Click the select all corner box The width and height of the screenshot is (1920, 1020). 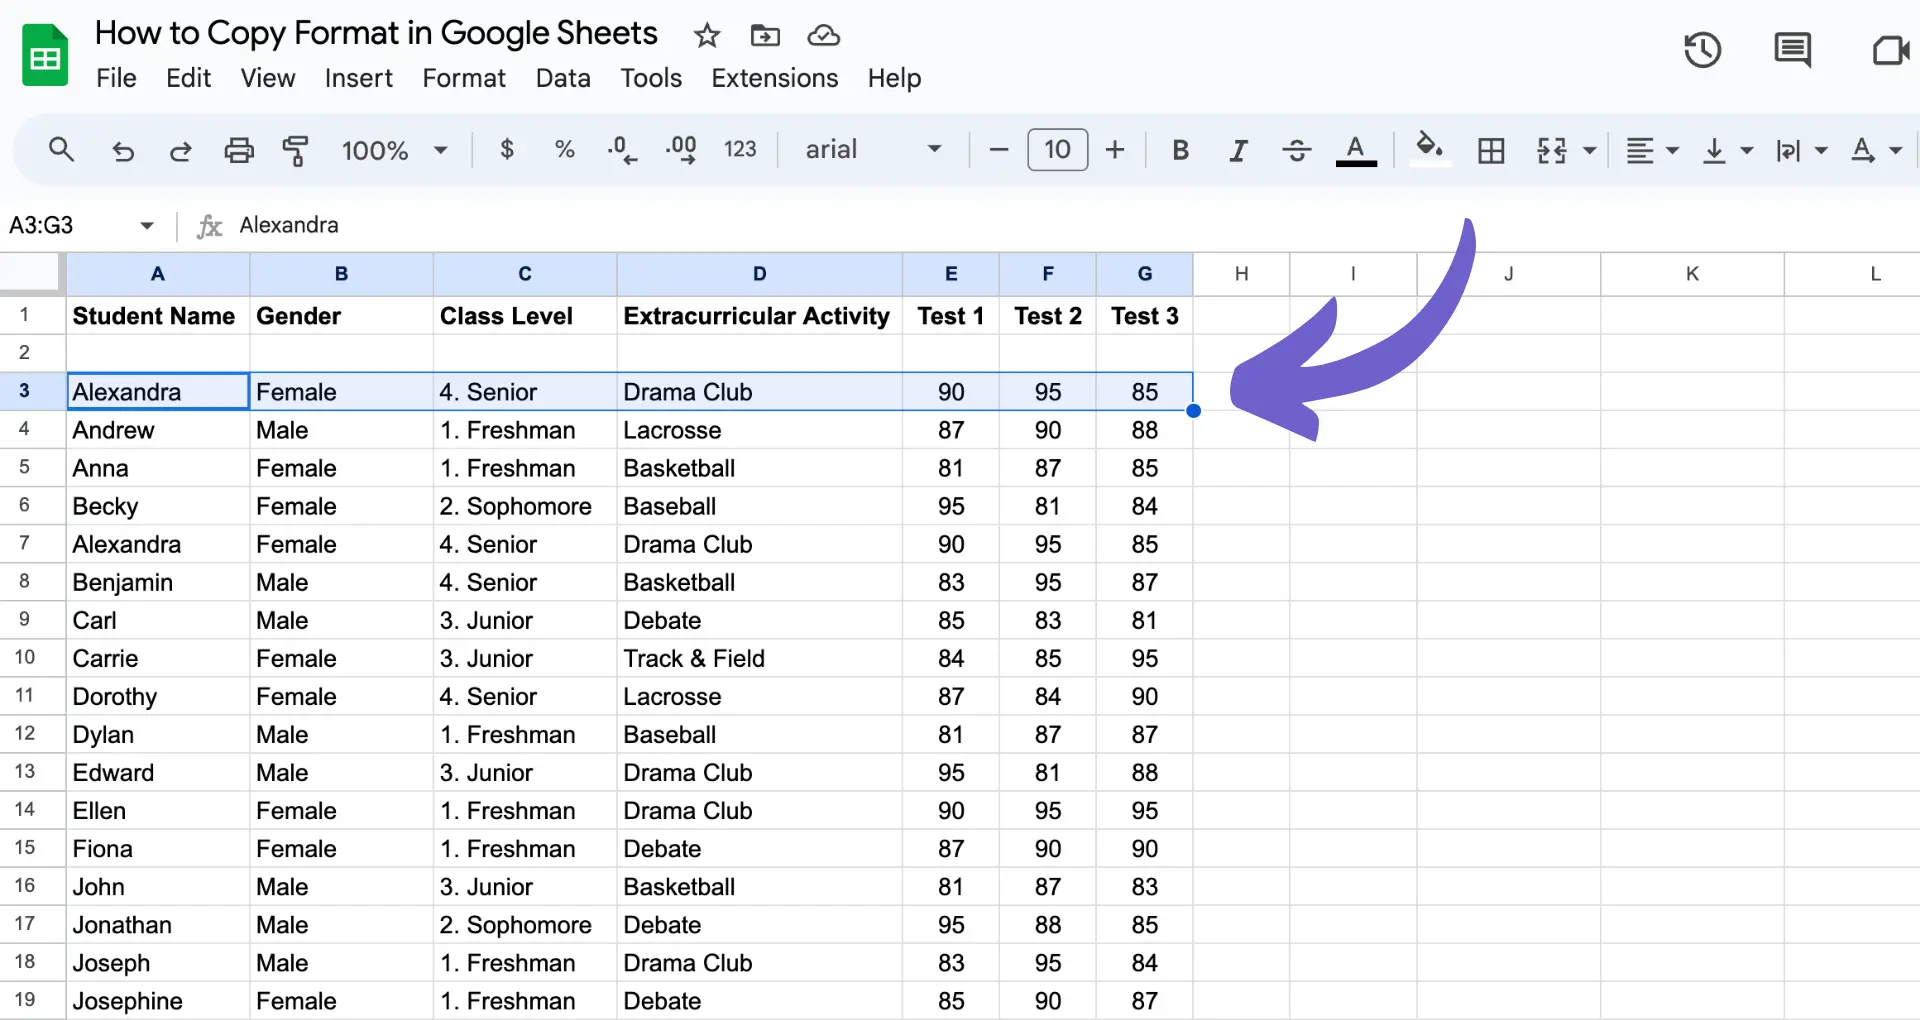pos(32,273)
